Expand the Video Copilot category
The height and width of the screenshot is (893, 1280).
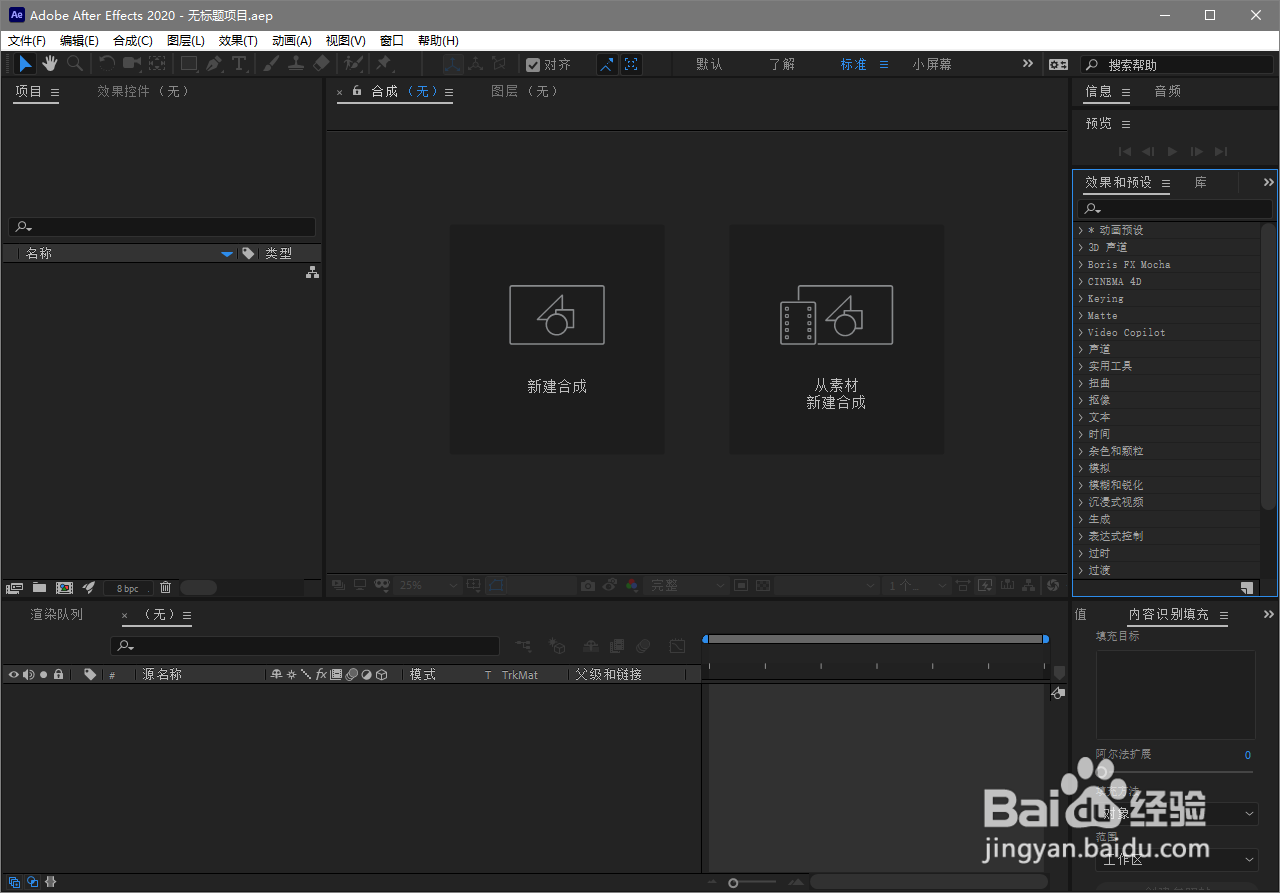(x=1081, y=332)
